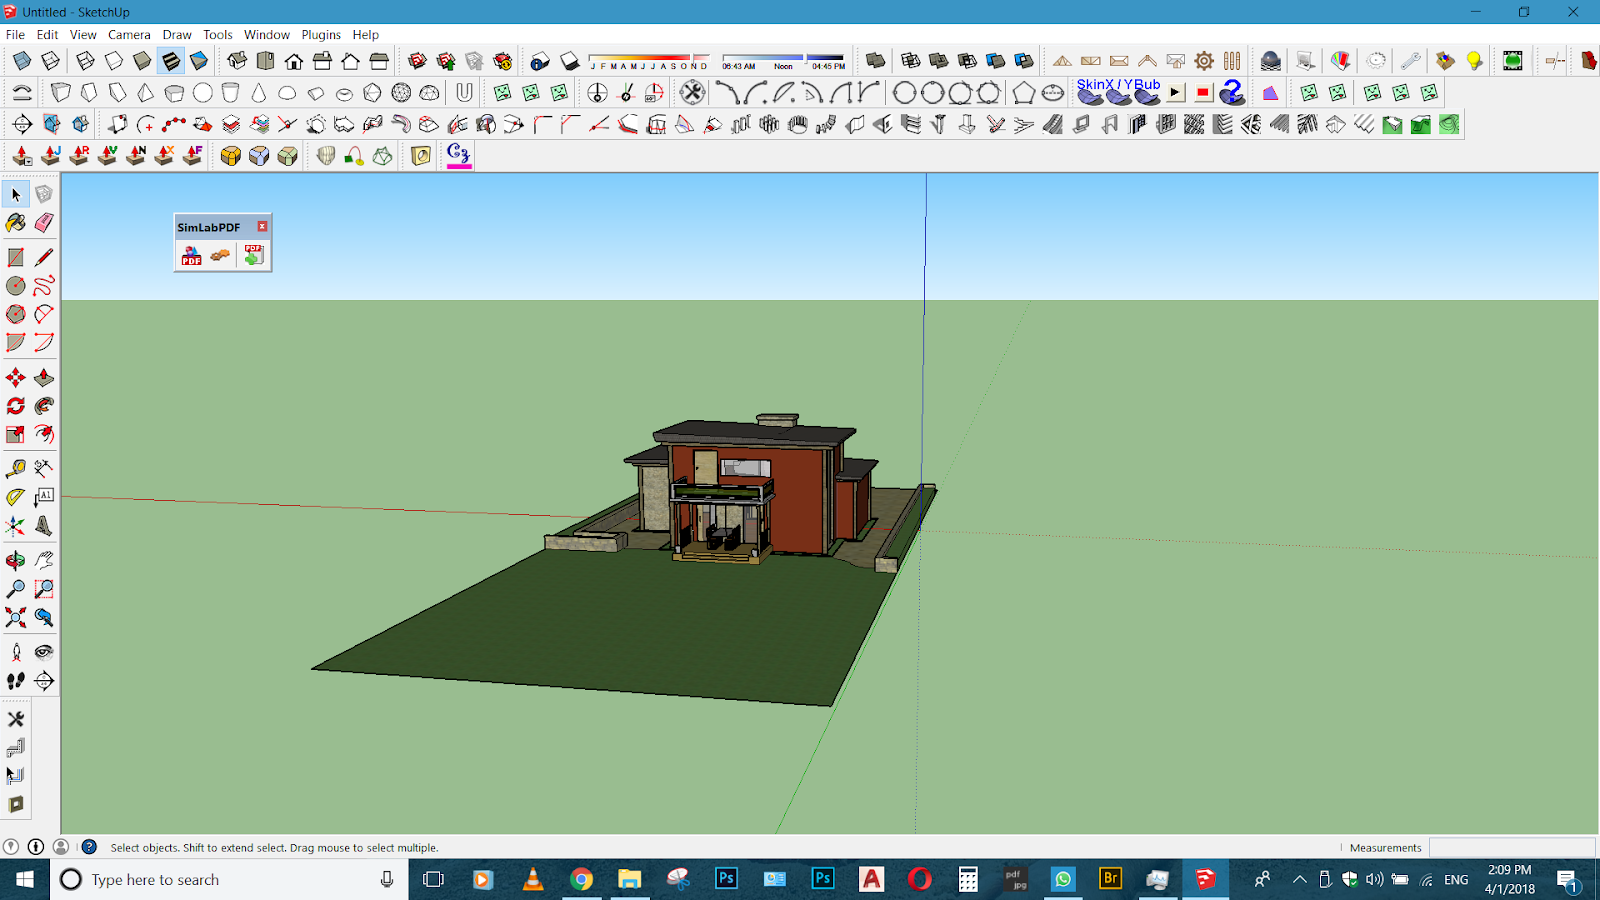The width and height of the screenshot is (1600, 900).
Task: Select the Tape Measure tool
Action: coord(16,467)
